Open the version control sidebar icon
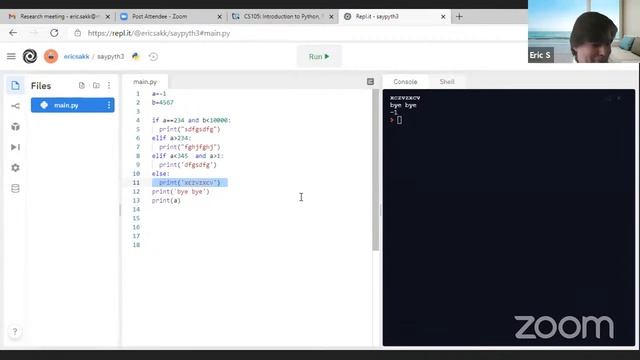Screen dimensions: 640x360 pyautogui.click(x=15, y=106)
